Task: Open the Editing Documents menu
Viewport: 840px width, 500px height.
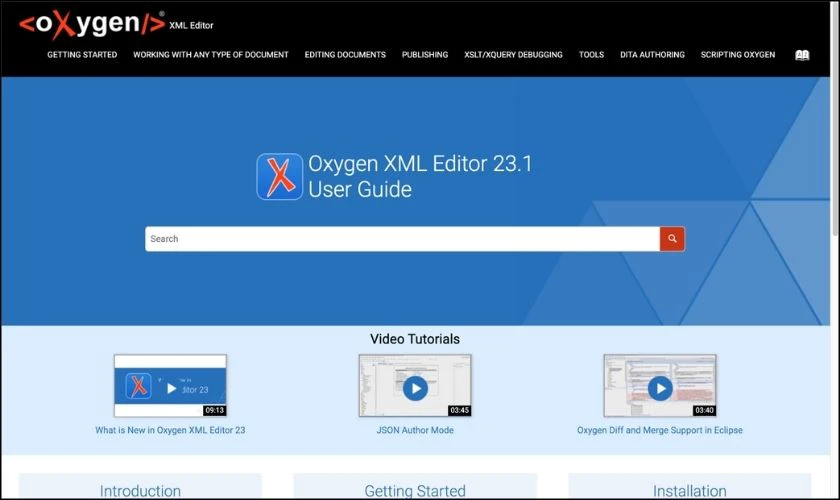Action: 345,55
